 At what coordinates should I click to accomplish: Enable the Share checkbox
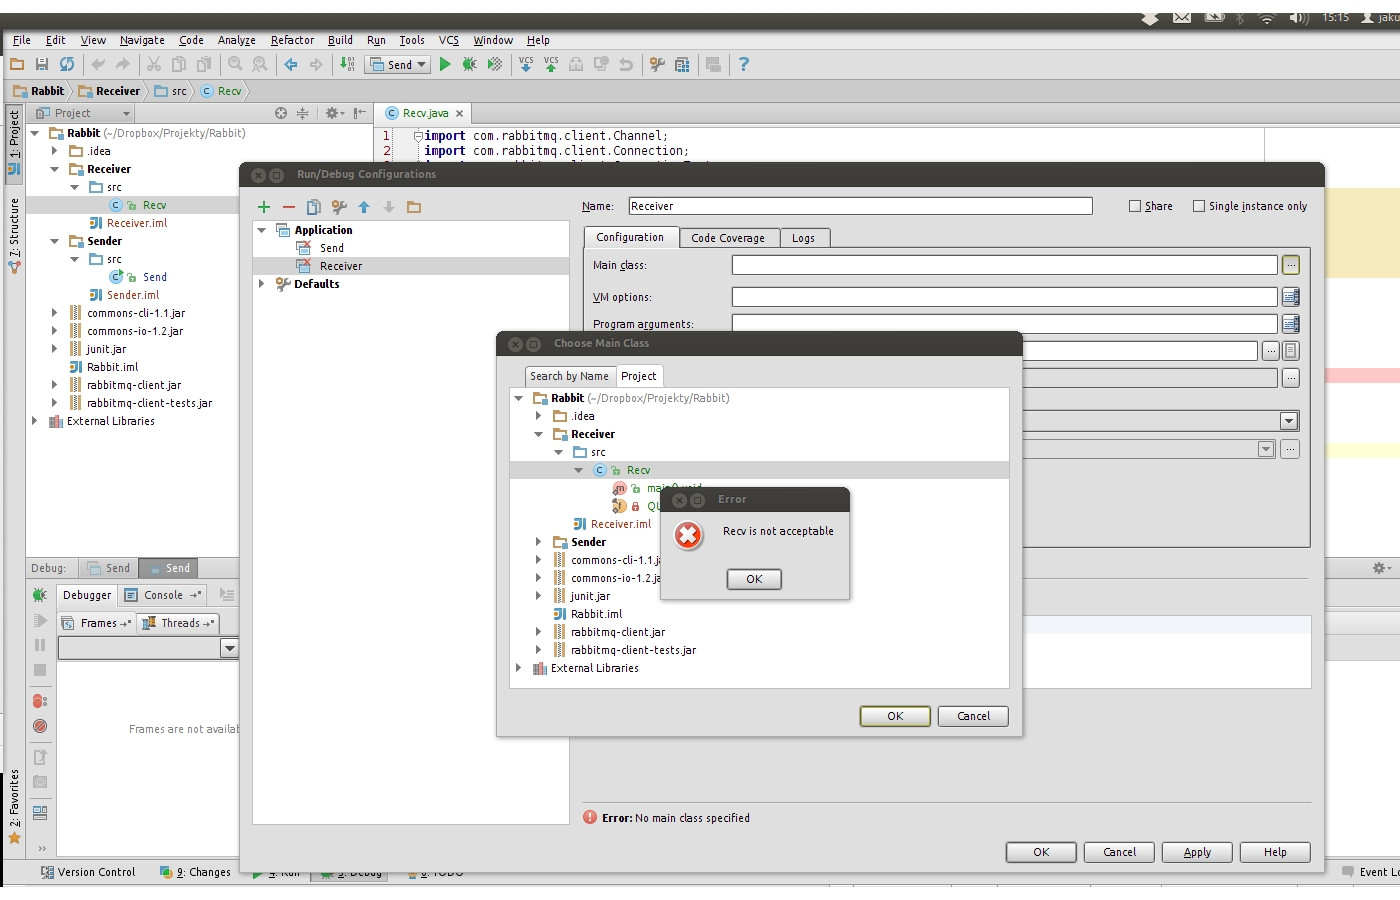pos(1135,206)
